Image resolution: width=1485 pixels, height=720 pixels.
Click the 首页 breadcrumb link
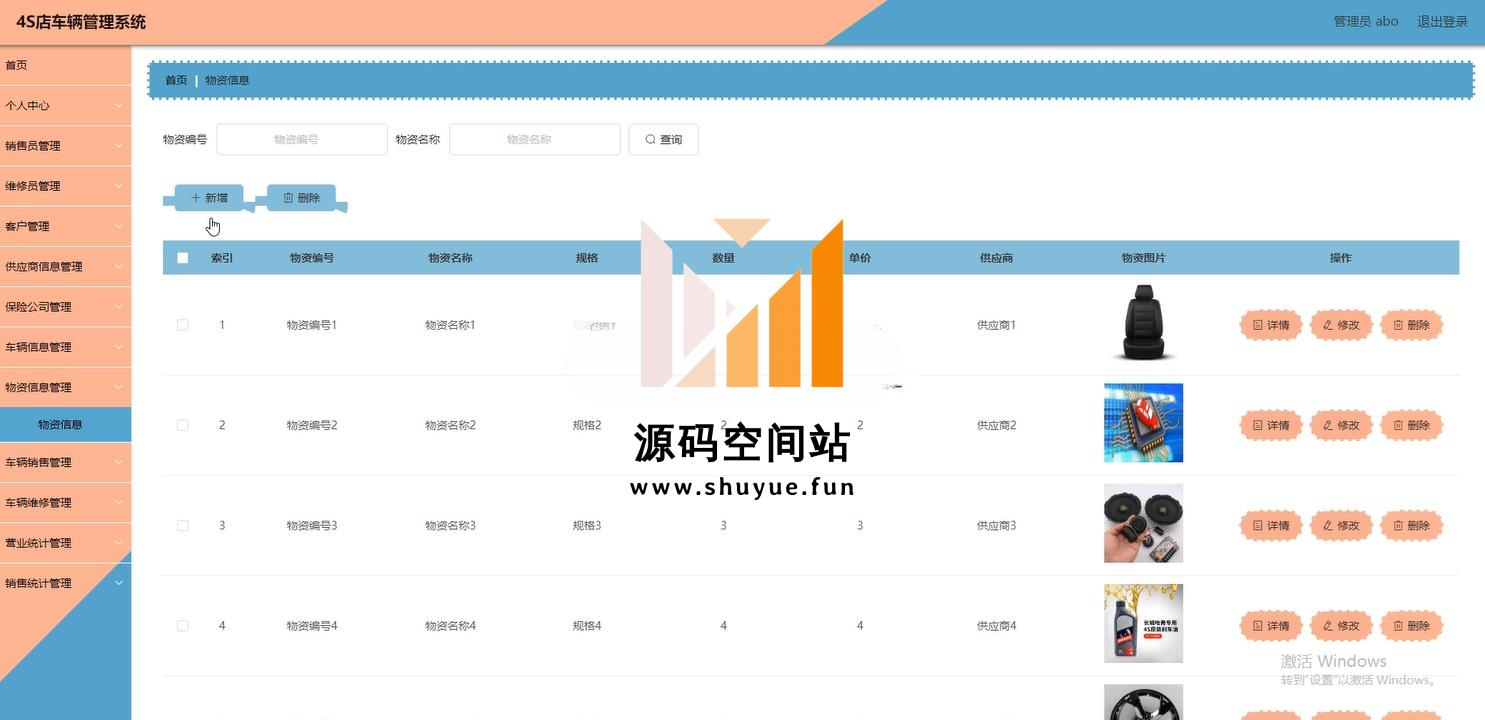click(176, 80)
